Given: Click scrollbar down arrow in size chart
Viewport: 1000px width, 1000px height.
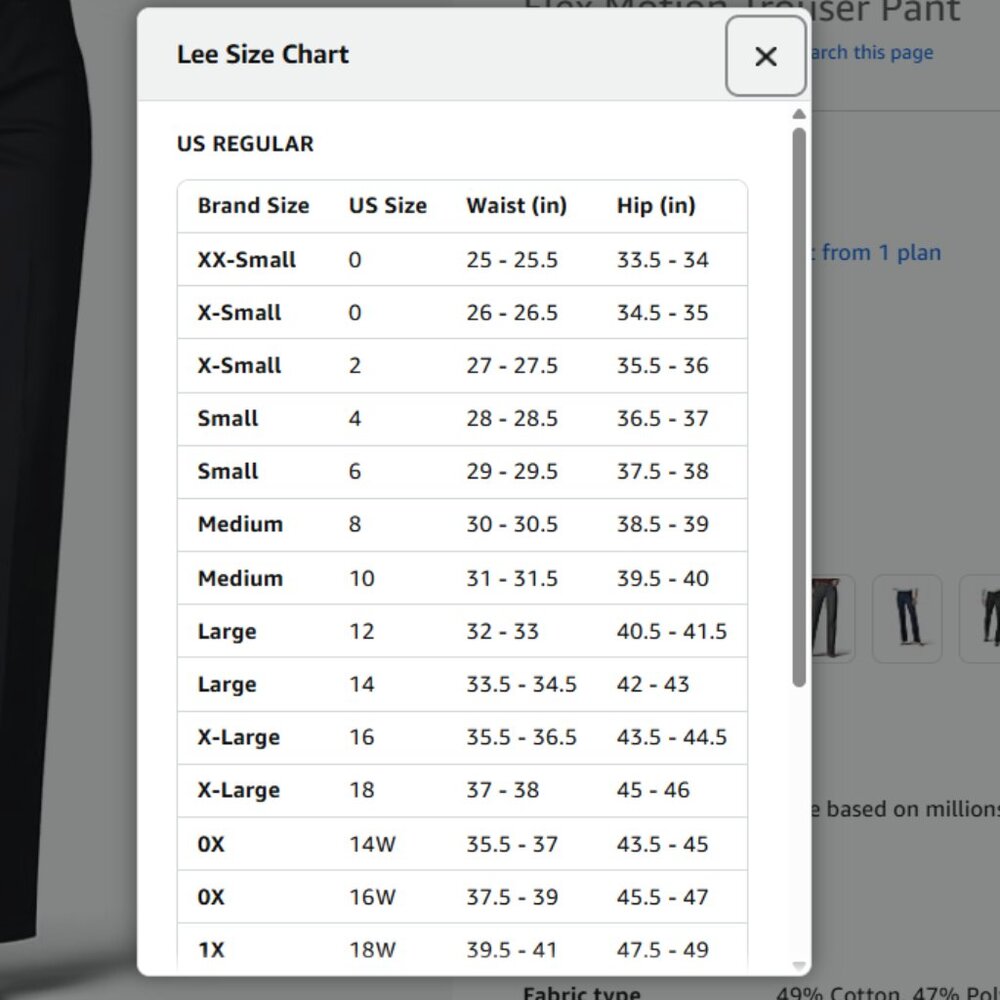Looking at the screenshot, I should [x=798, y=966].
